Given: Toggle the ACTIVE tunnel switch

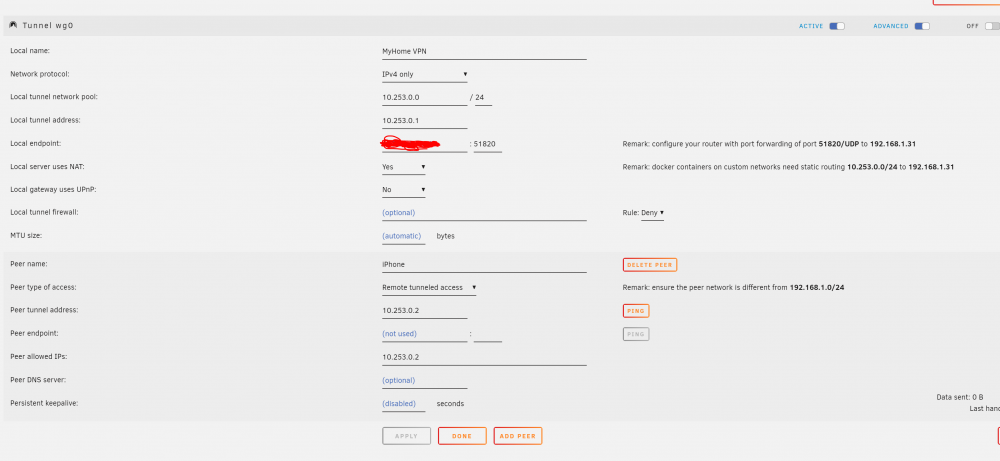Looking at the screenshot, I should [837, 26].
